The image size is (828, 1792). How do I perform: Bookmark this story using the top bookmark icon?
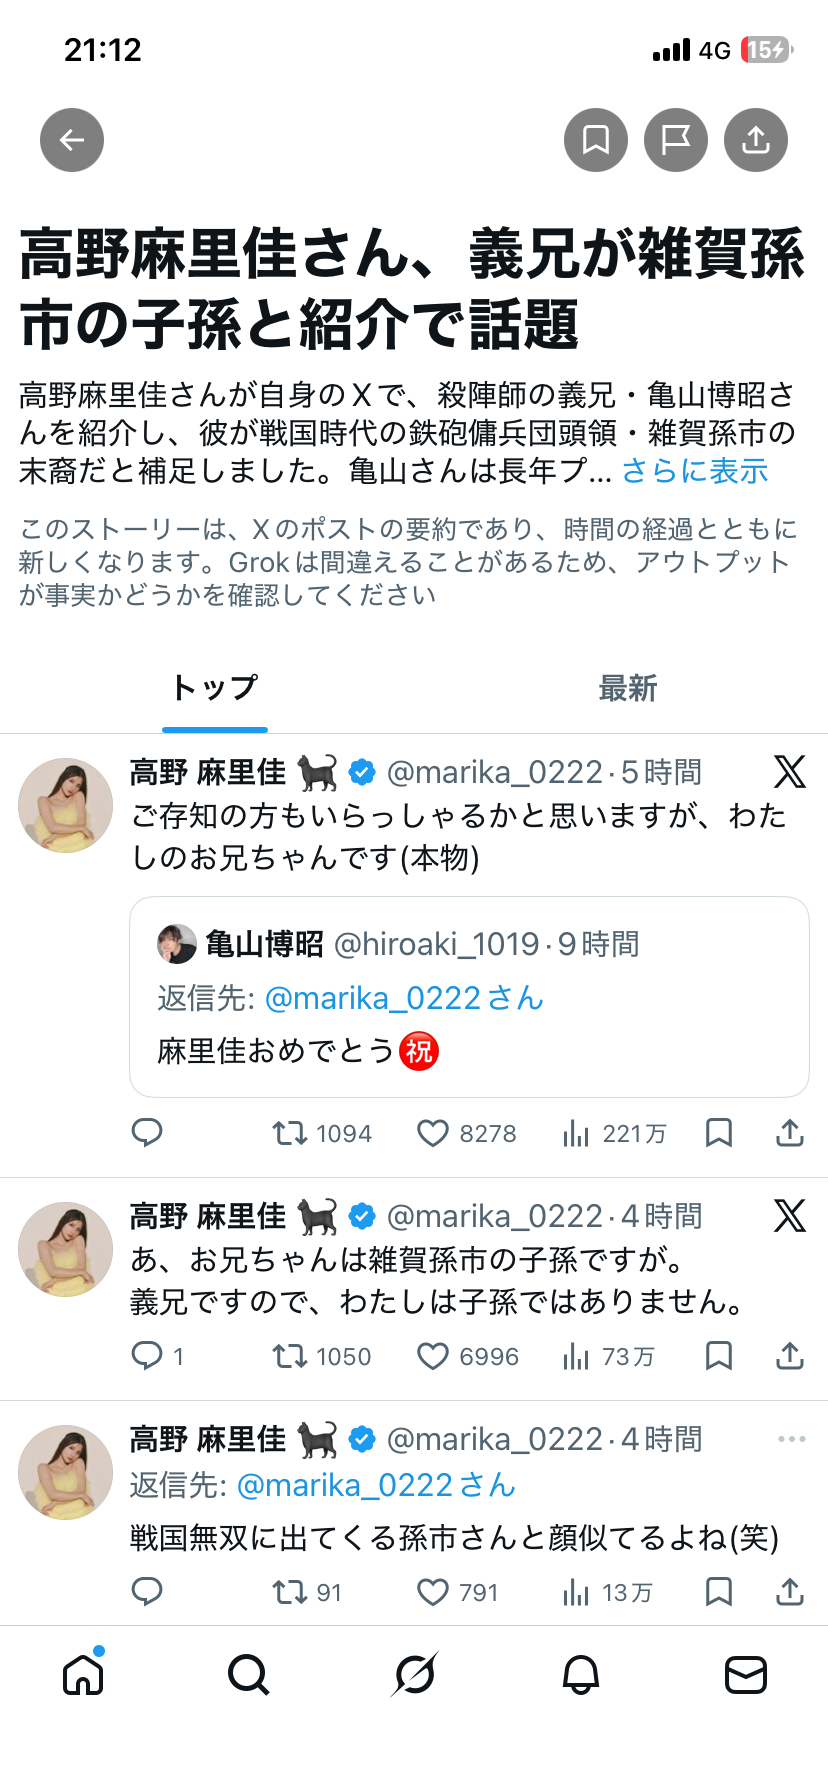(596, 140)
